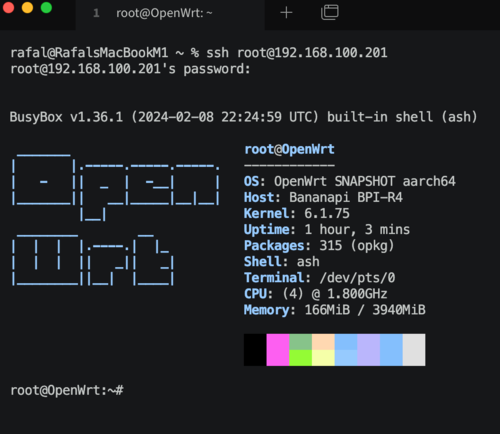The width and height of the screenshot is (500, 434).
Task: Minimize window with yellow traffic light button
Action: [27, 7]
